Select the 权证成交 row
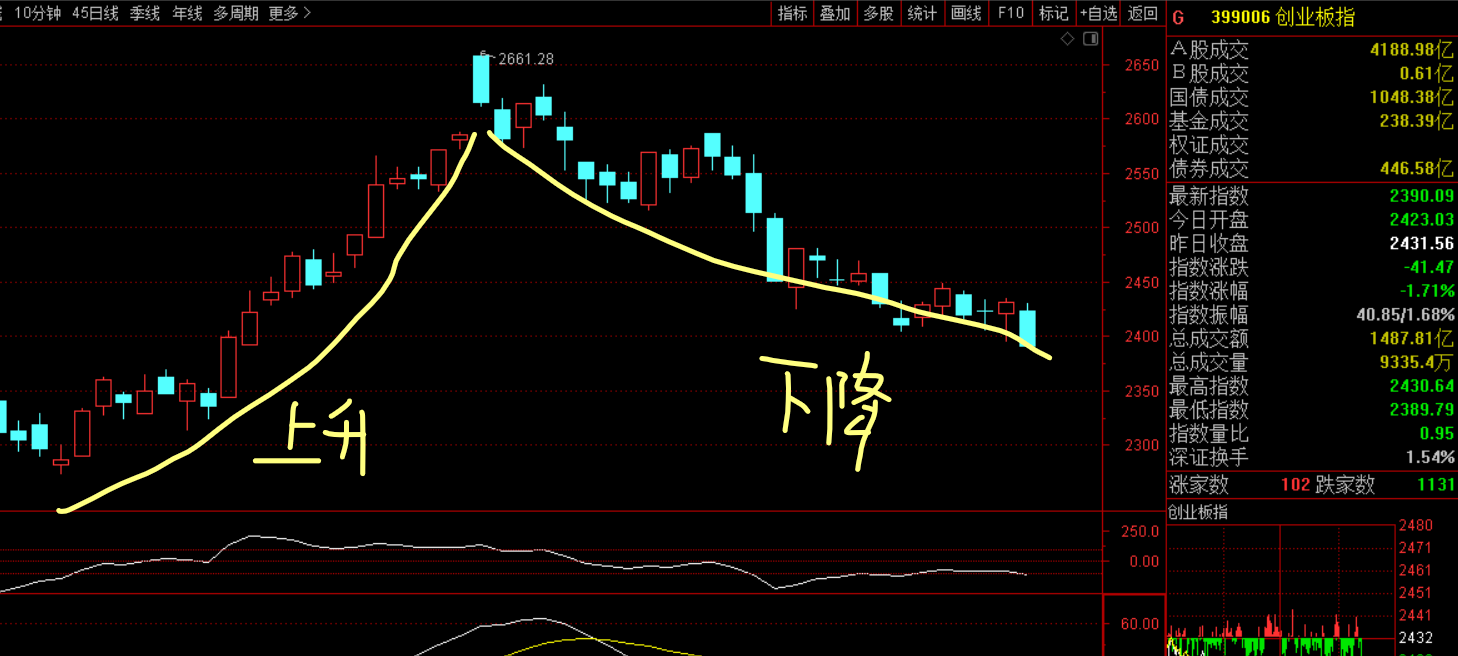 (x=1312, y=145)
